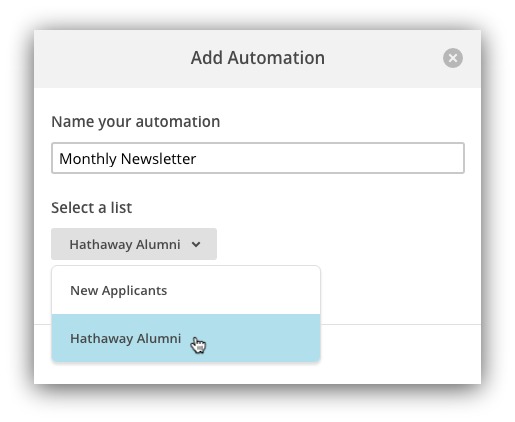The image size is (515, 422).
Task: Choose the highlighted Hathaway Alumni menu option
Action: tap(186, 338)
